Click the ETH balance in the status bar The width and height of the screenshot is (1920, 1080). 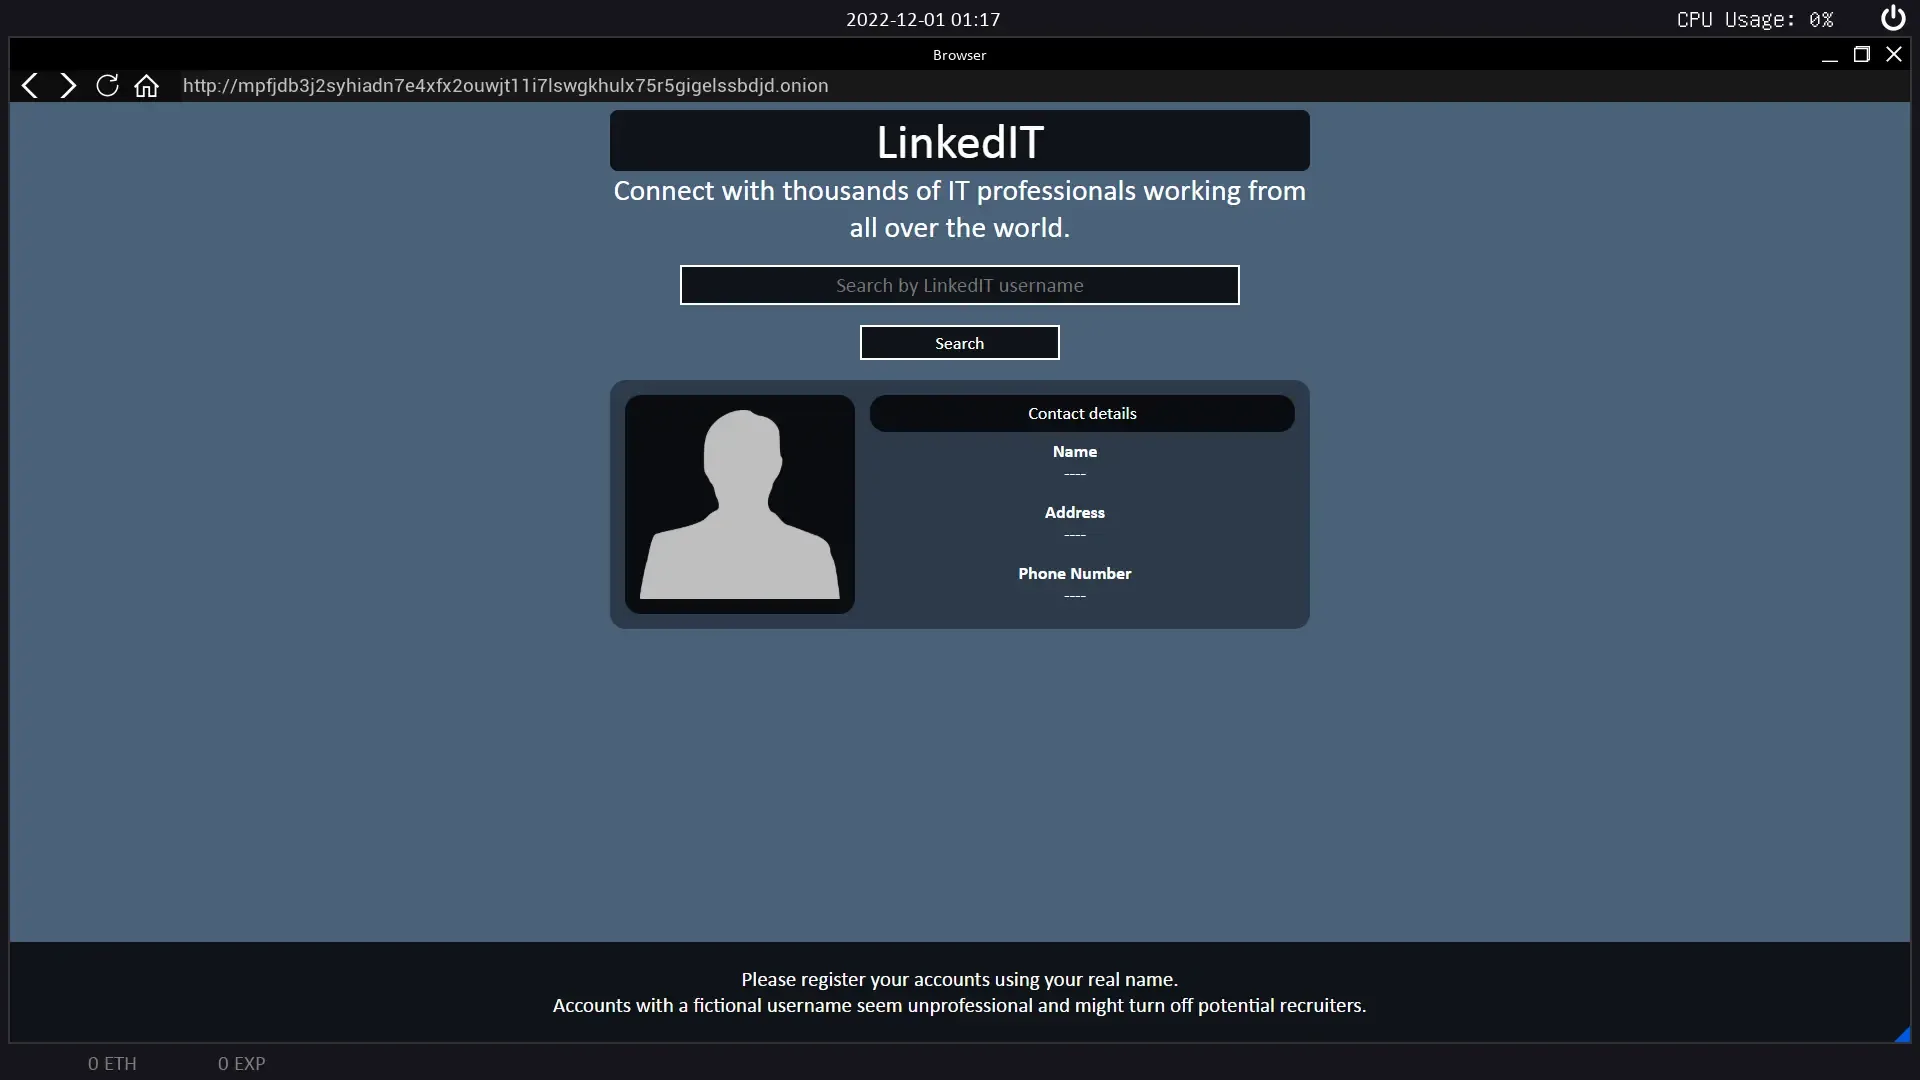coord(112,1063)
